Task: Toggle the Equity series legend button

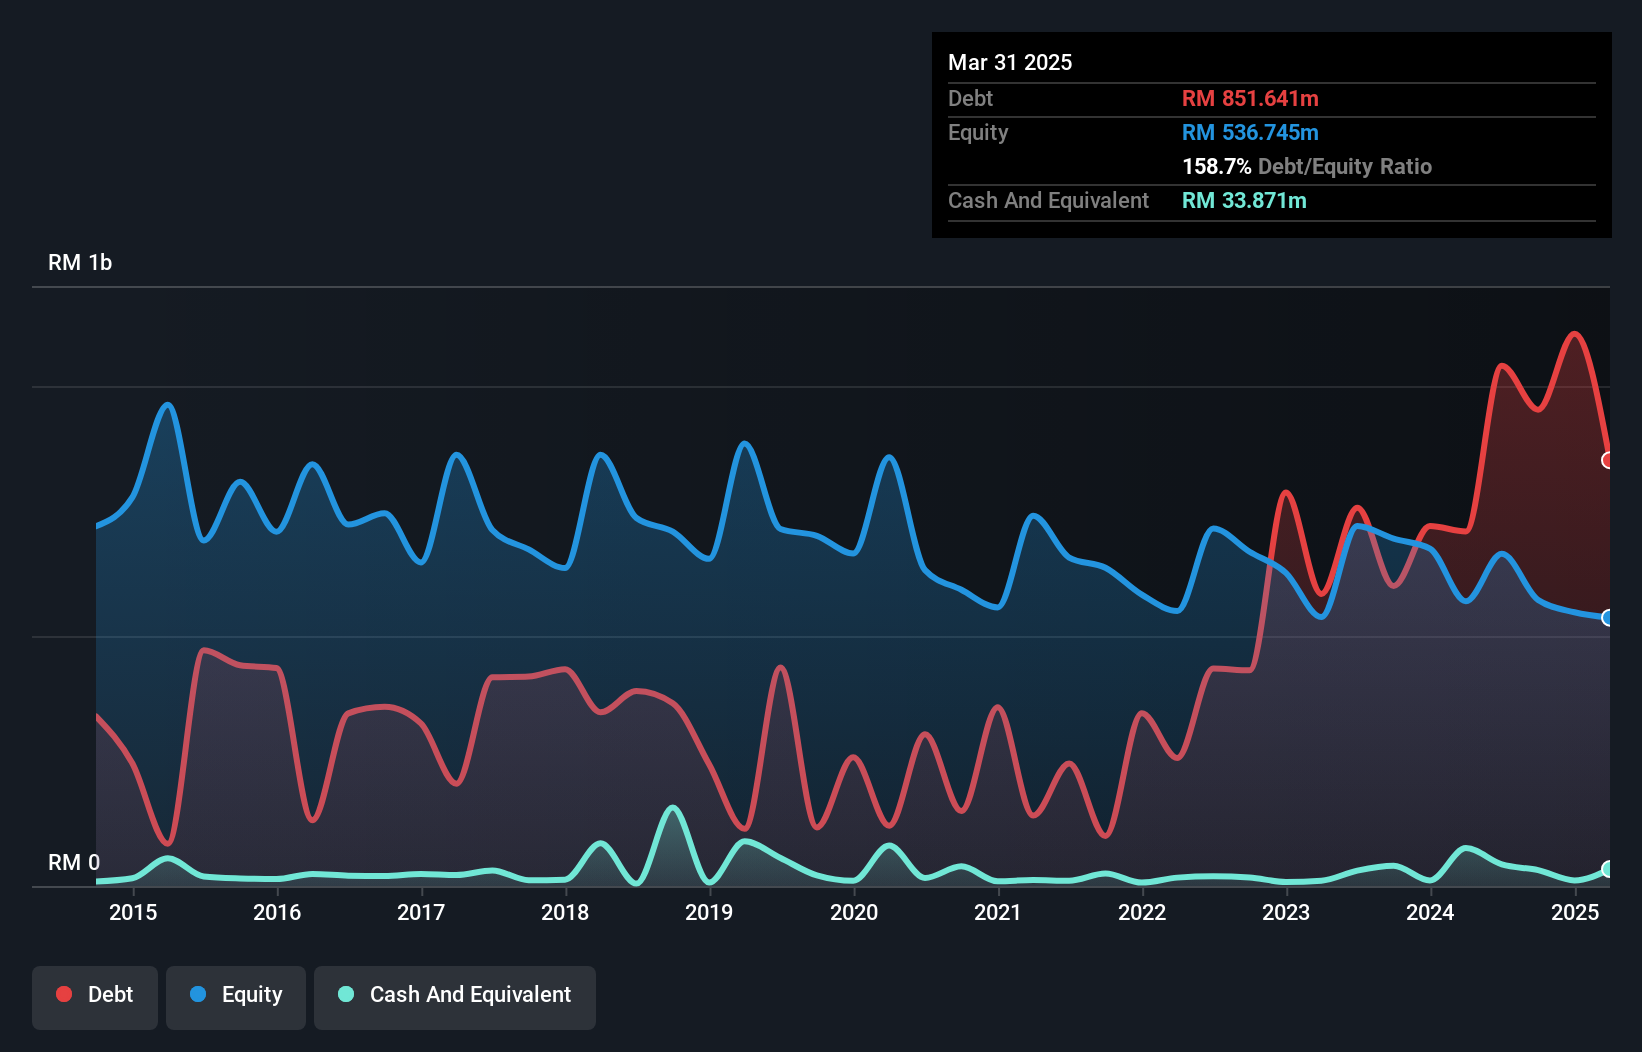Action: click(236, 997)
